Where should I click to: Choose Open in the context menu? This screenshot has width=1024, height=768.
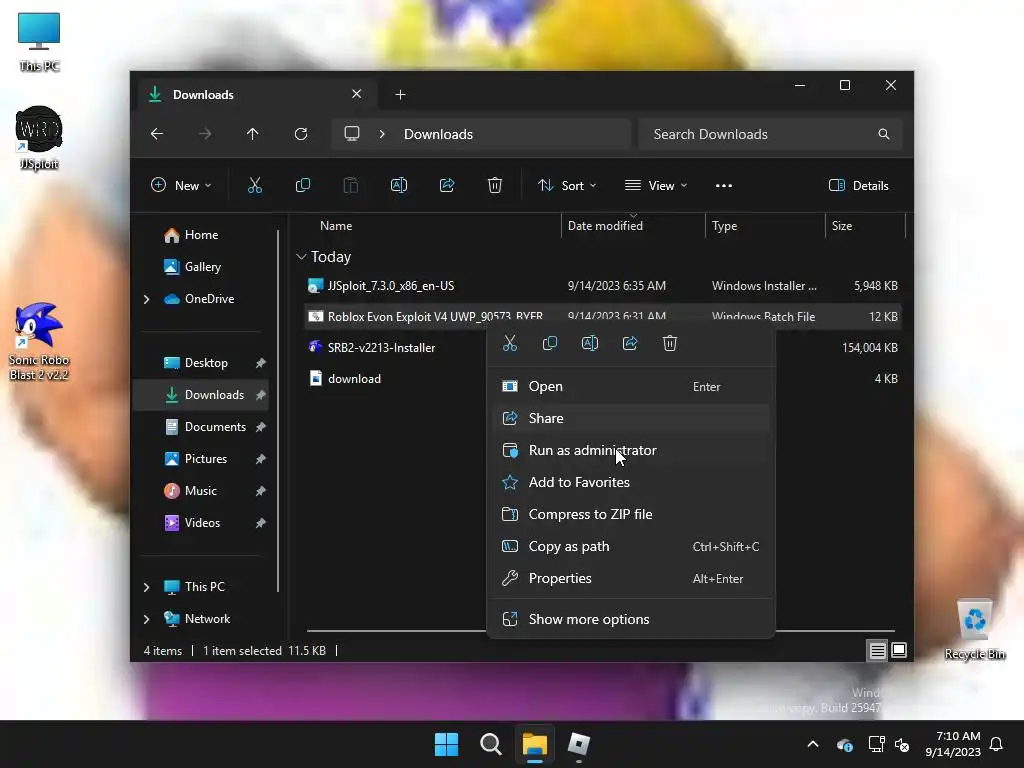coord(631,387)
